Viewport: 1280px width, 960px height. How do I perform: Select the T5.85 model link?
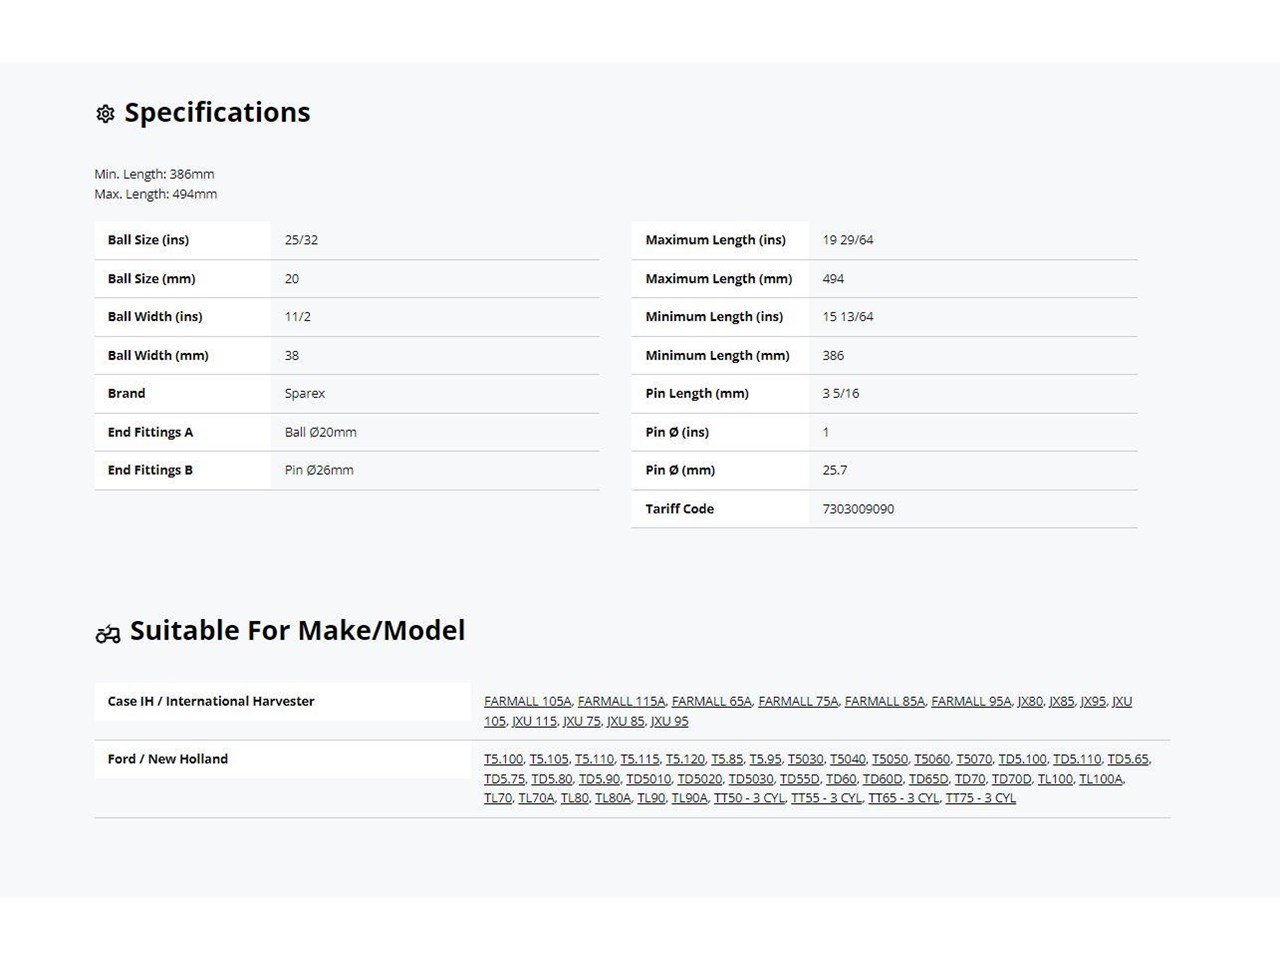[x=727, y=760]
